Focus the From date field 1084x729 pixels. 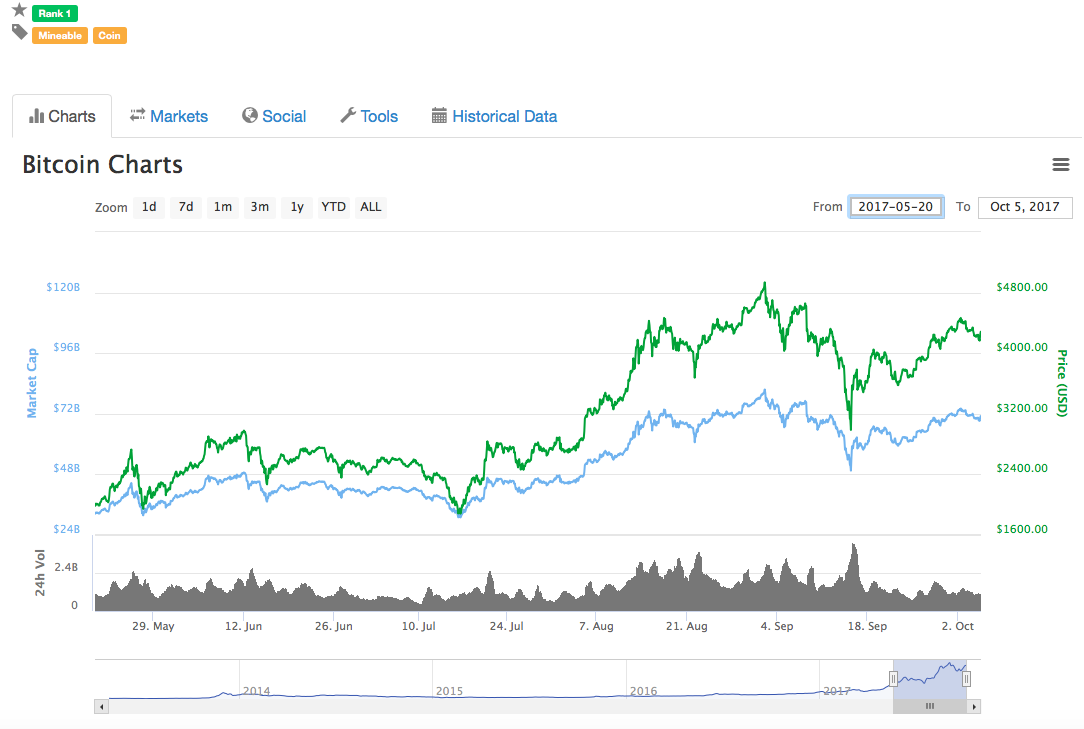click(896, 207)
